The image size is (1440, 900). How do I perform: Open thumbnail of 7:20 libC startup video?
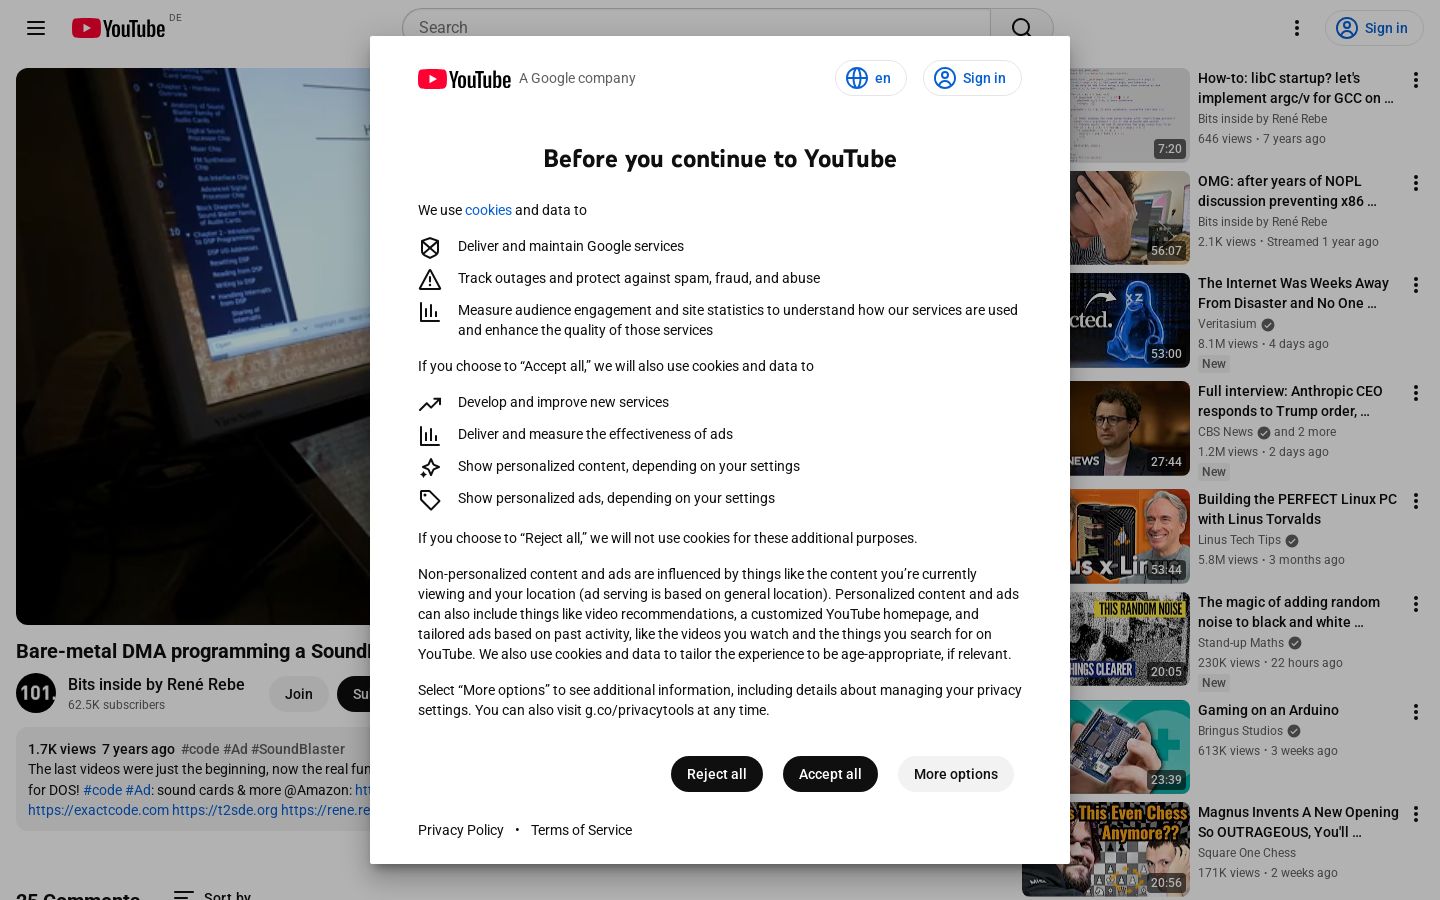(x=1130, y=115)
